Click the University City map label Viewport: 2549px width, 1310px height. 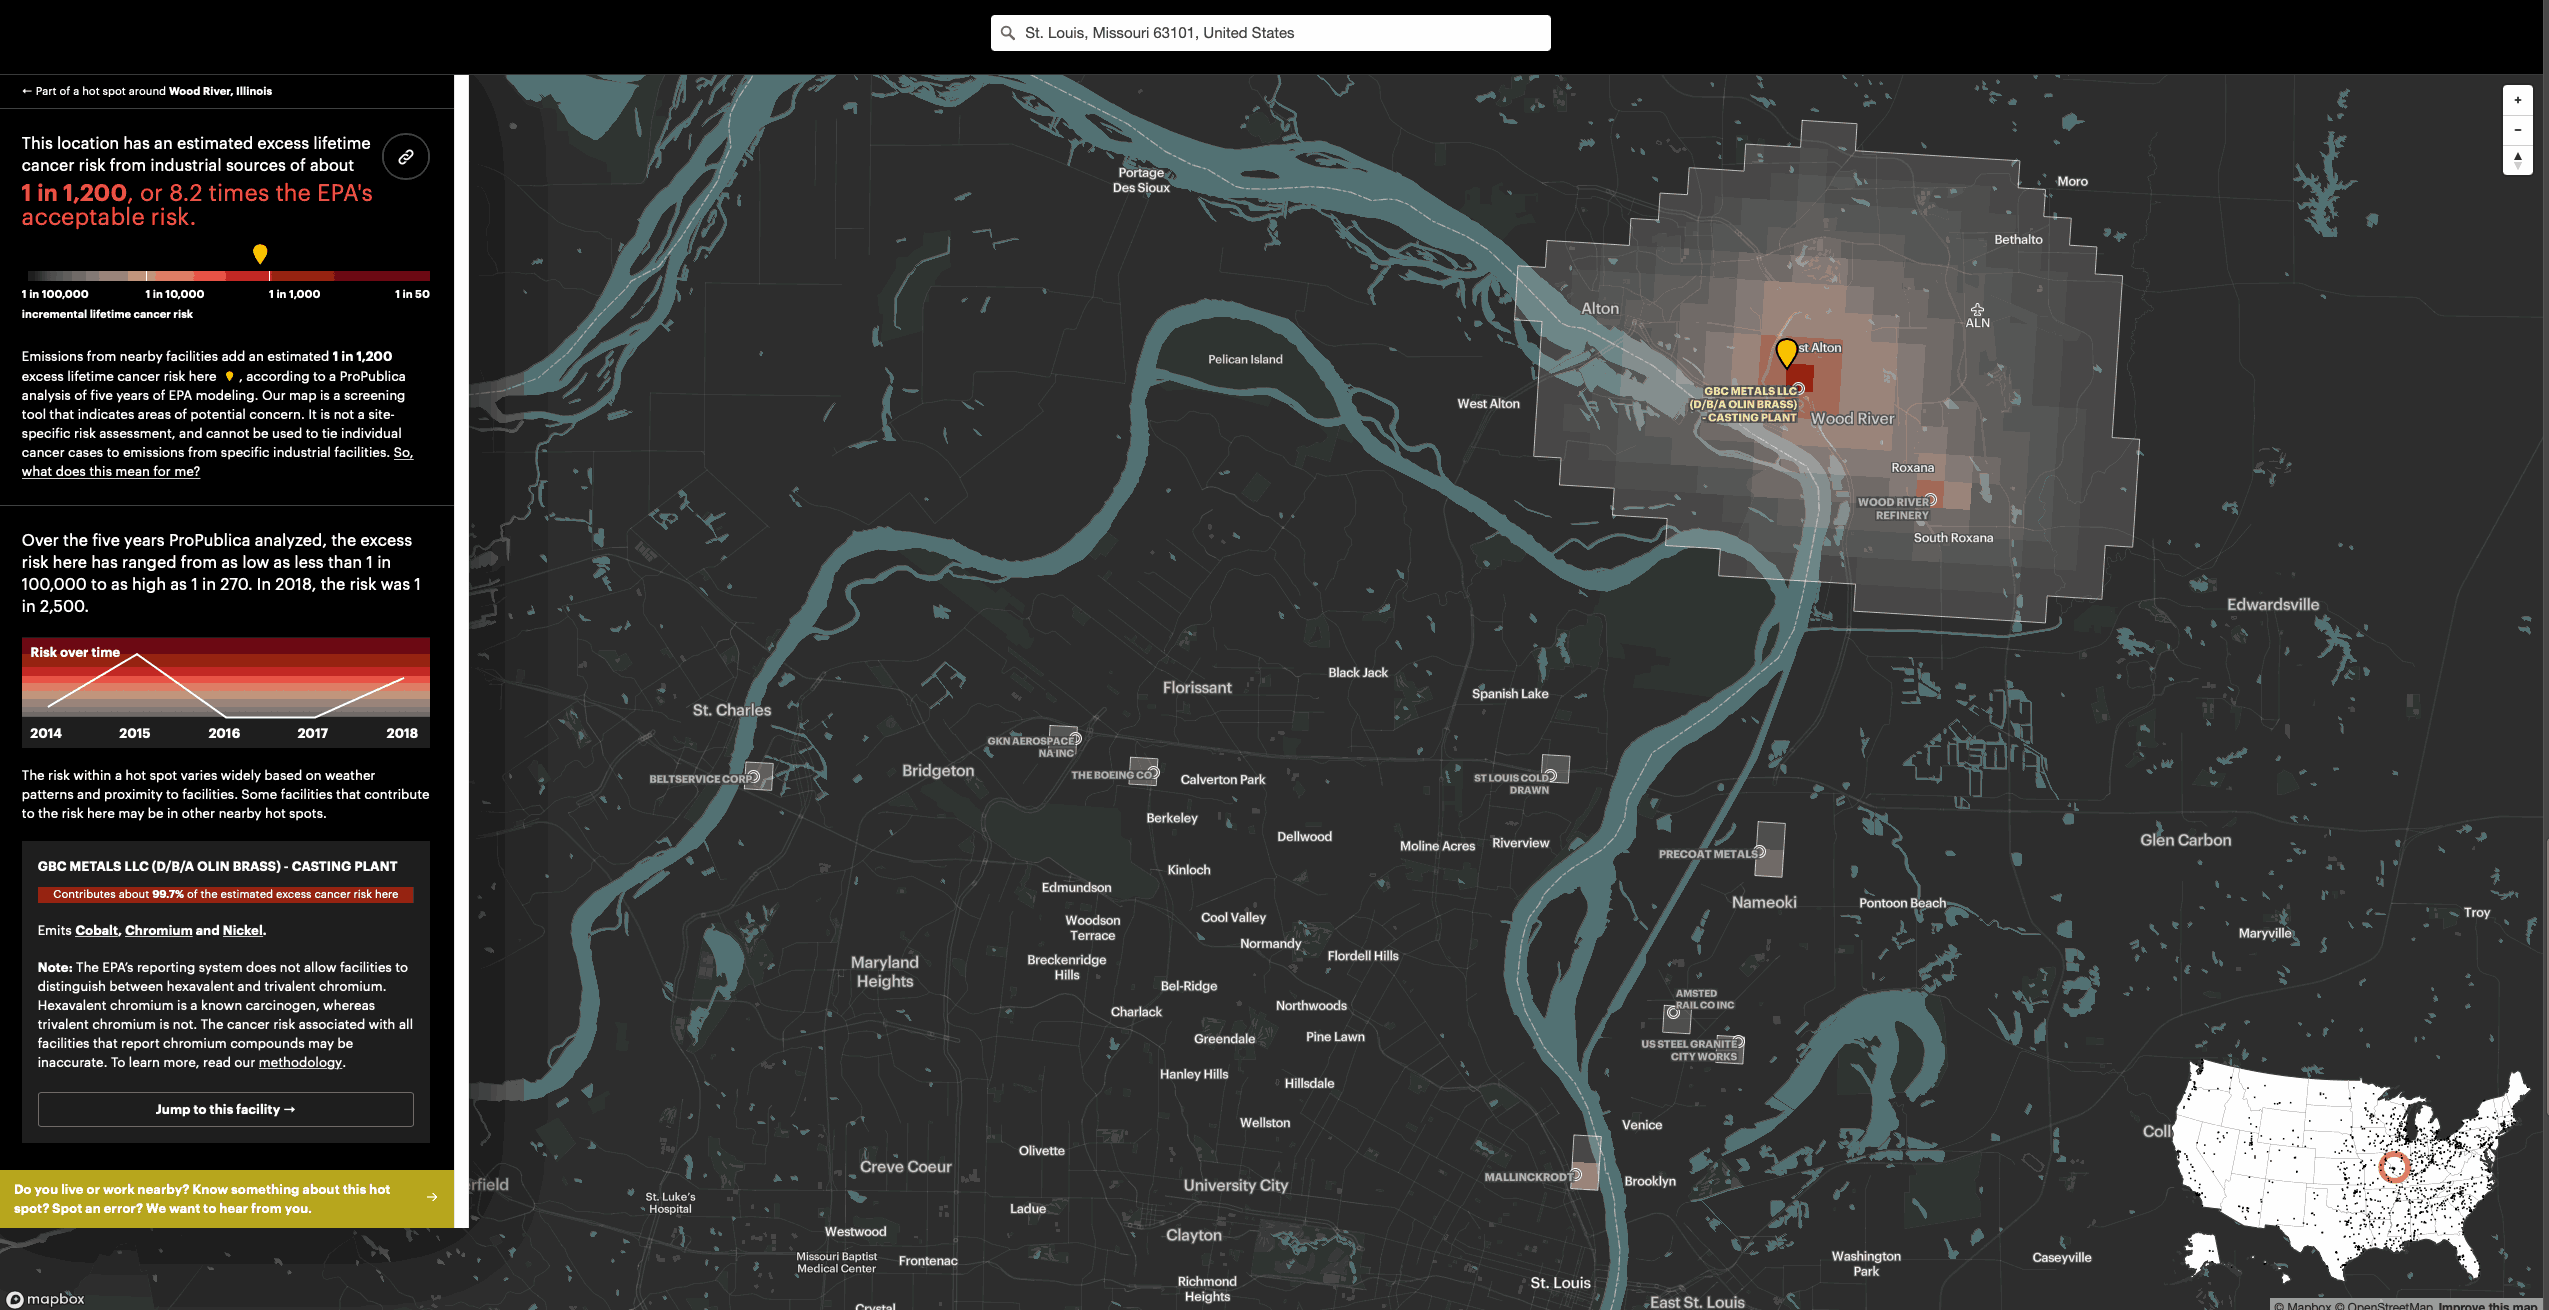click(1236, 1185)
